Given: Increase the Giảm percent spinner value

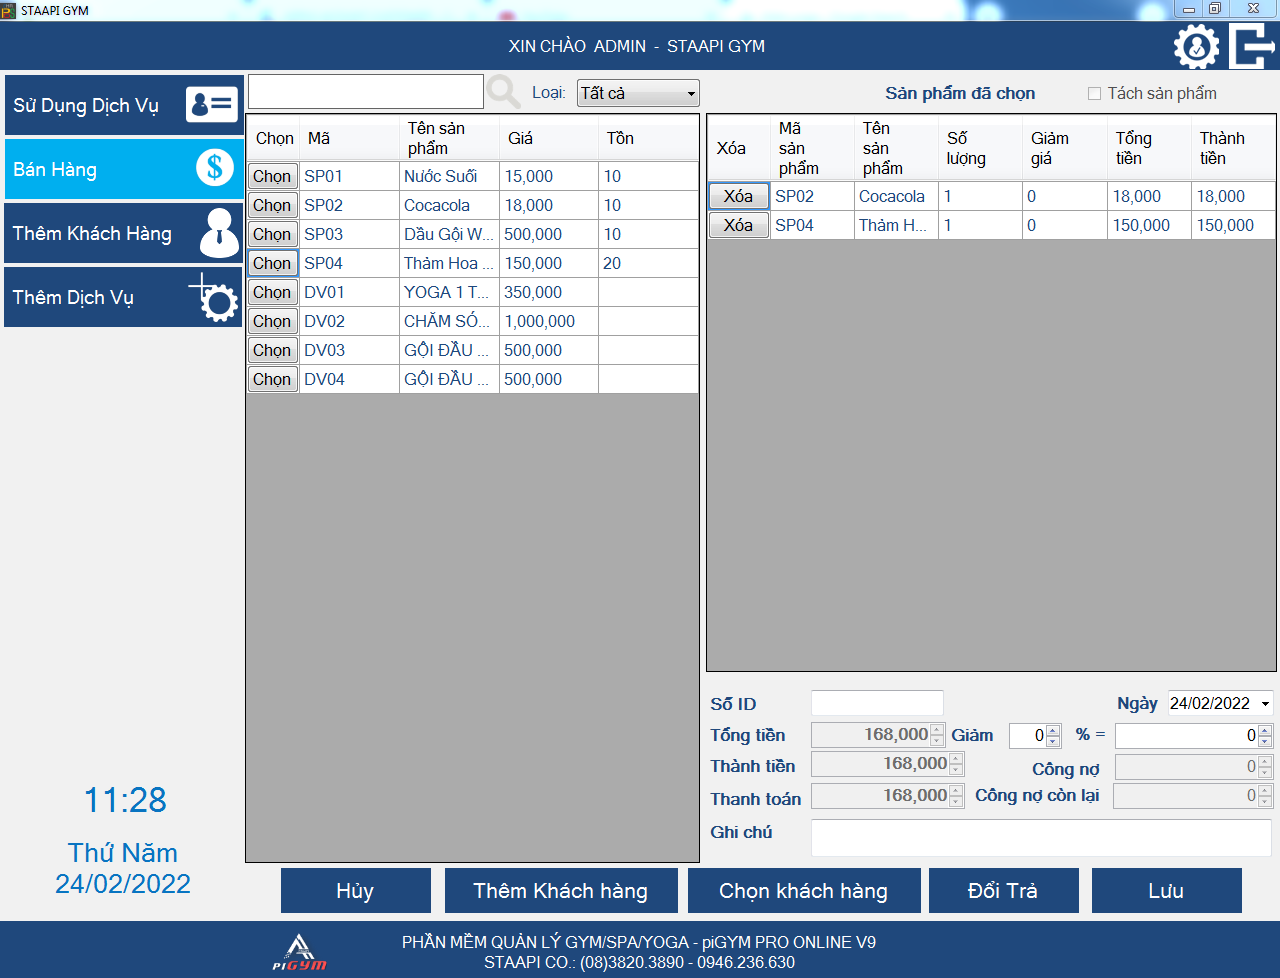Looking at the screenshot, I should tap(1053, 731).
